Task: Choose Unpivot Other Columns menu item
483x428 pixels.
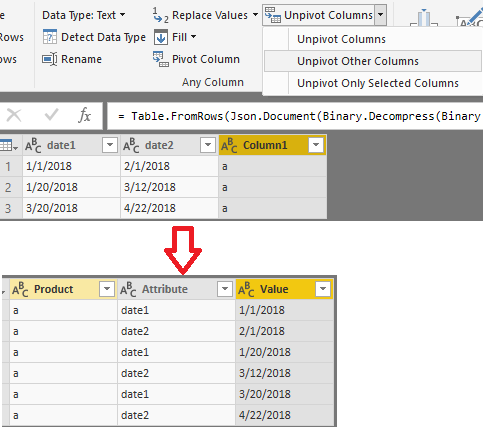Action: coord(373,61)
